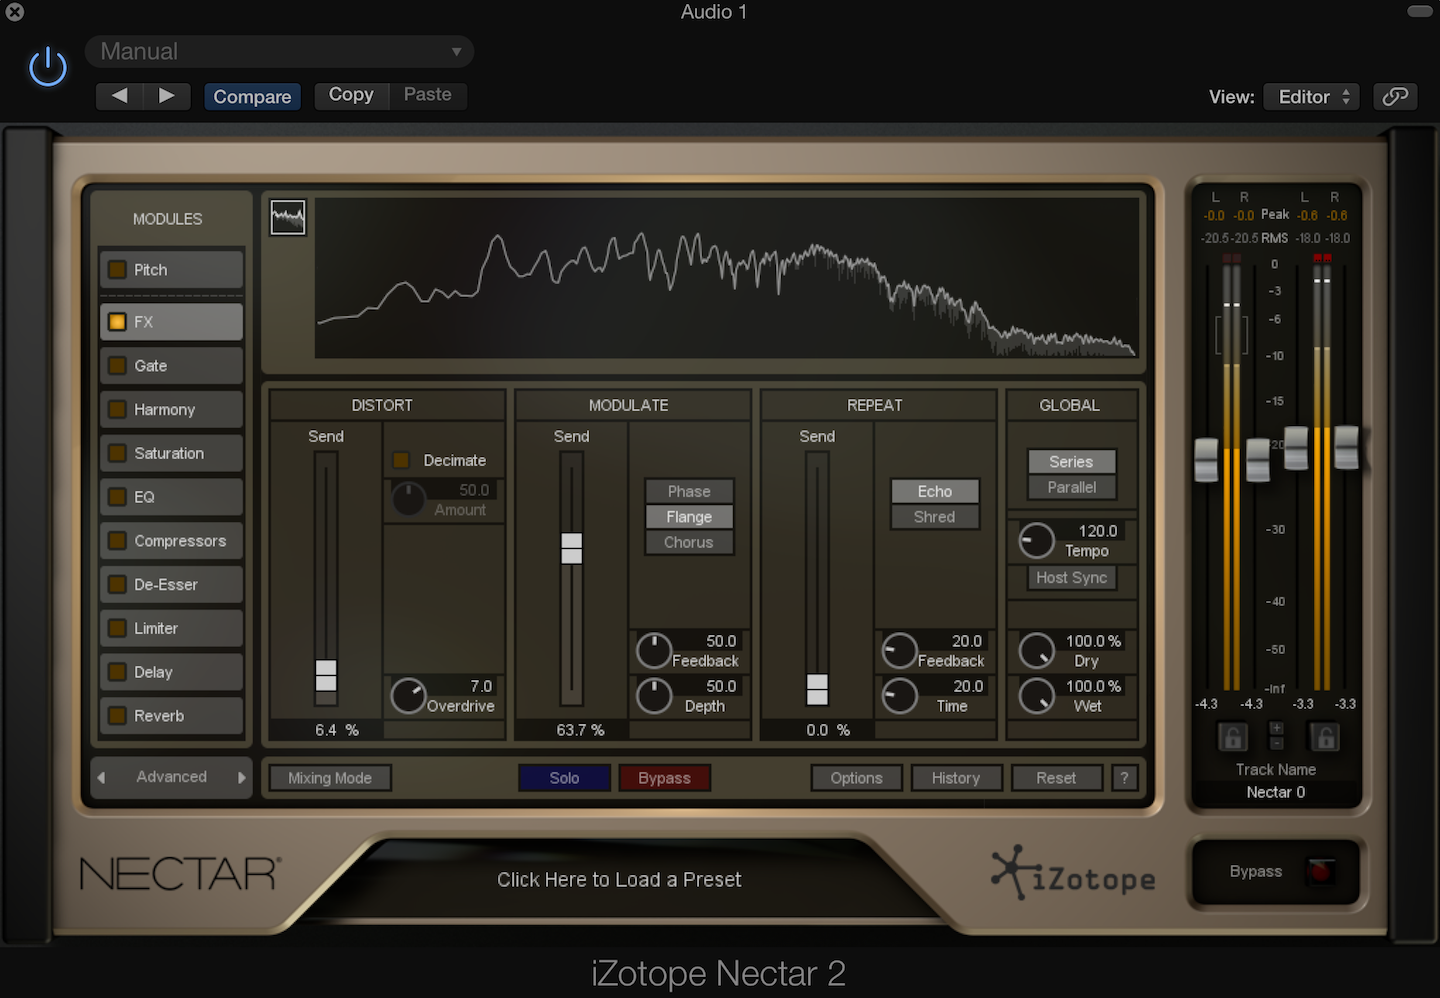Click the Modulate Feedback knob

click(x=654, y=651)
